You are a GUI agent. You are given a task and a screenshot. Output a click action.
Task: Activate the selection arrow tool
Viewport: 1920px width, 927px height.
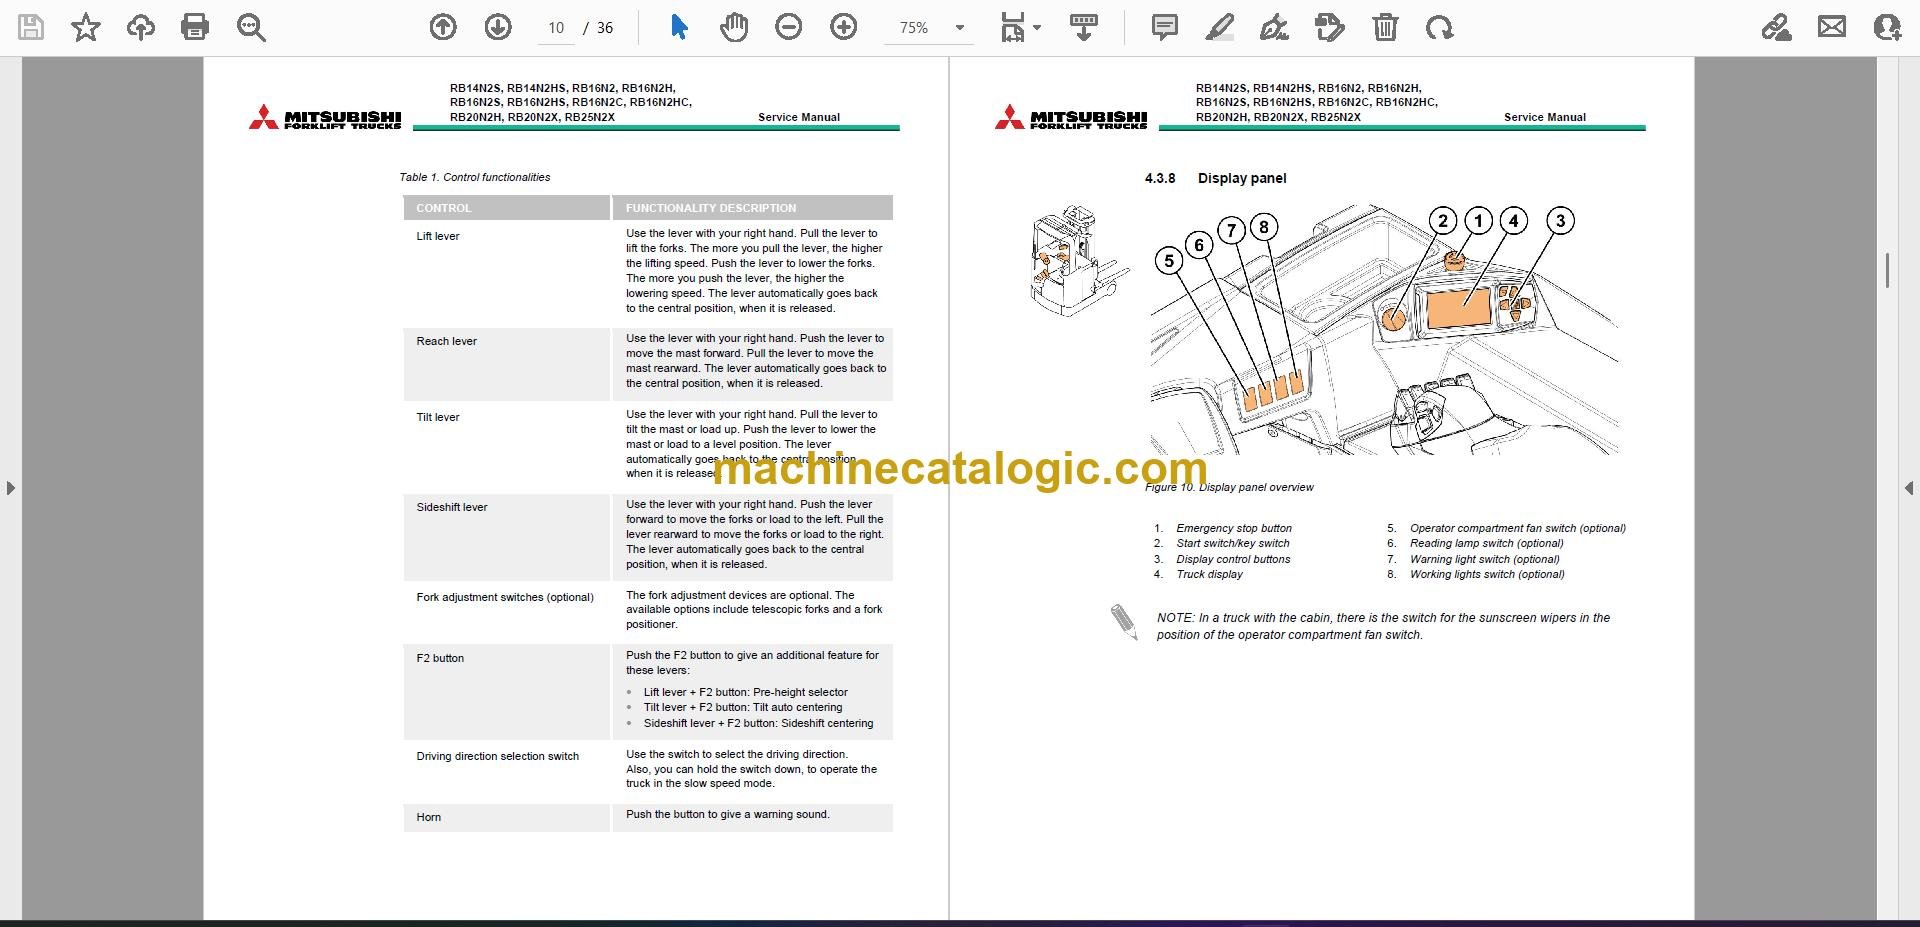point(679,27)
